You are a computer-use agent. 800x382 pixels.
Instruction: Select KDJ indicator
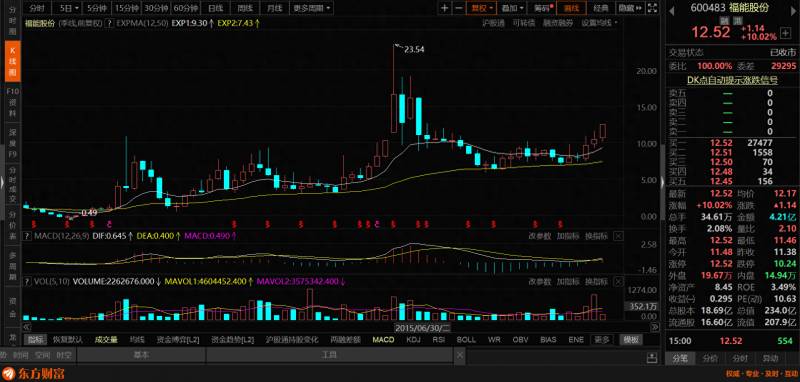[x=414, y=340]
